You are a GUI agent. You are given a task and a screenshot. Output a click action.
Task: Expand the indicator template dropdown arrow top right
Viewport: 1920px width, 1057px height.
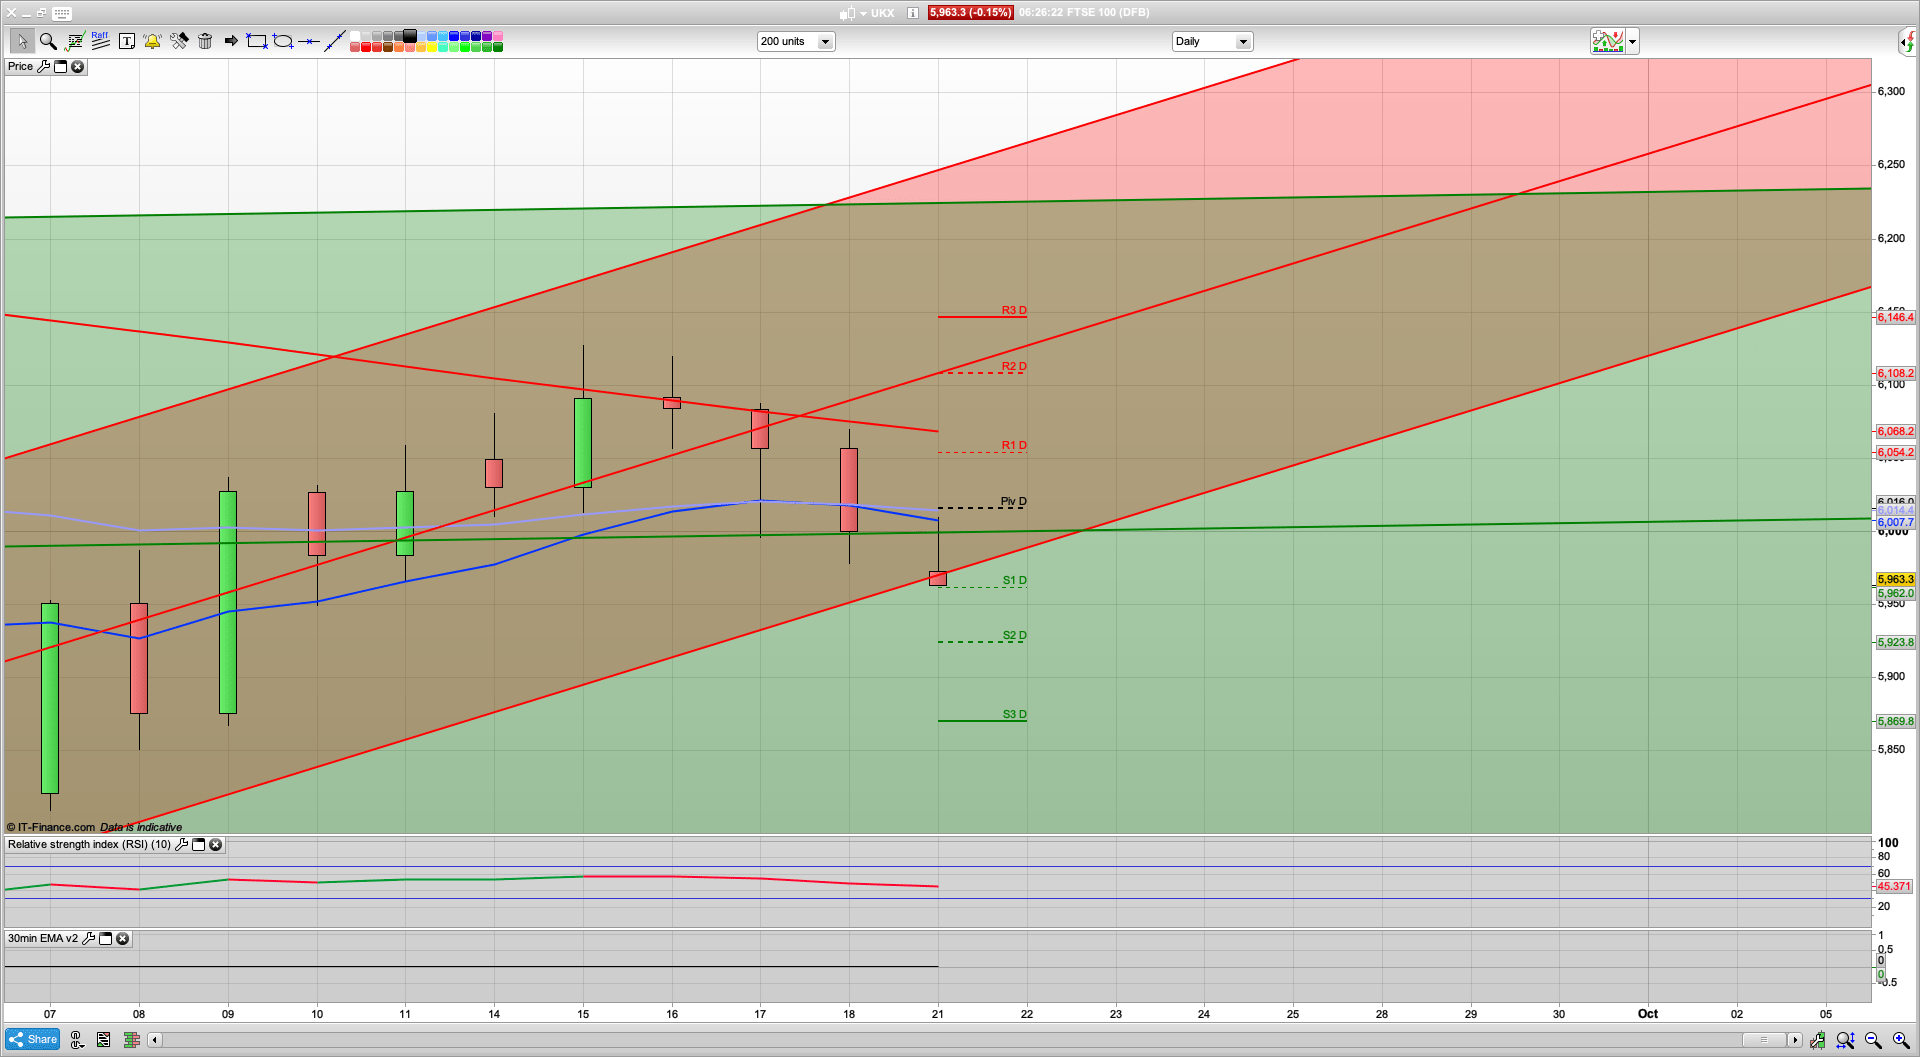coord(1631,41)
